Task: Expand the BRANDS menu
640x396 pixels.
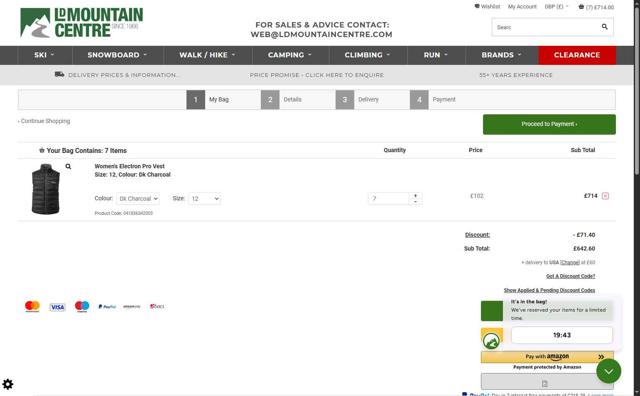Action: point(502,55)
